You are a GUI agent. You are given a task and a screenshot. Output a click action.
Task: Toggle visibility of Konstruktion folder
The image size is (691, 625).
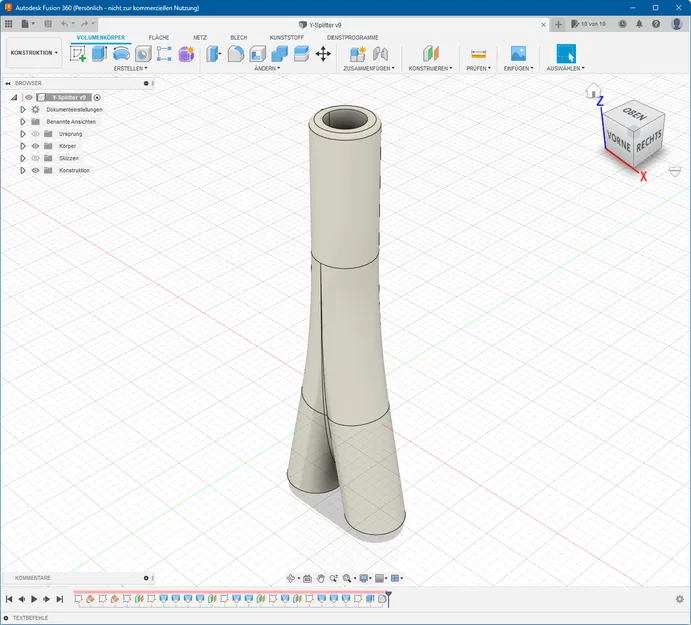(x=35, y=170)
